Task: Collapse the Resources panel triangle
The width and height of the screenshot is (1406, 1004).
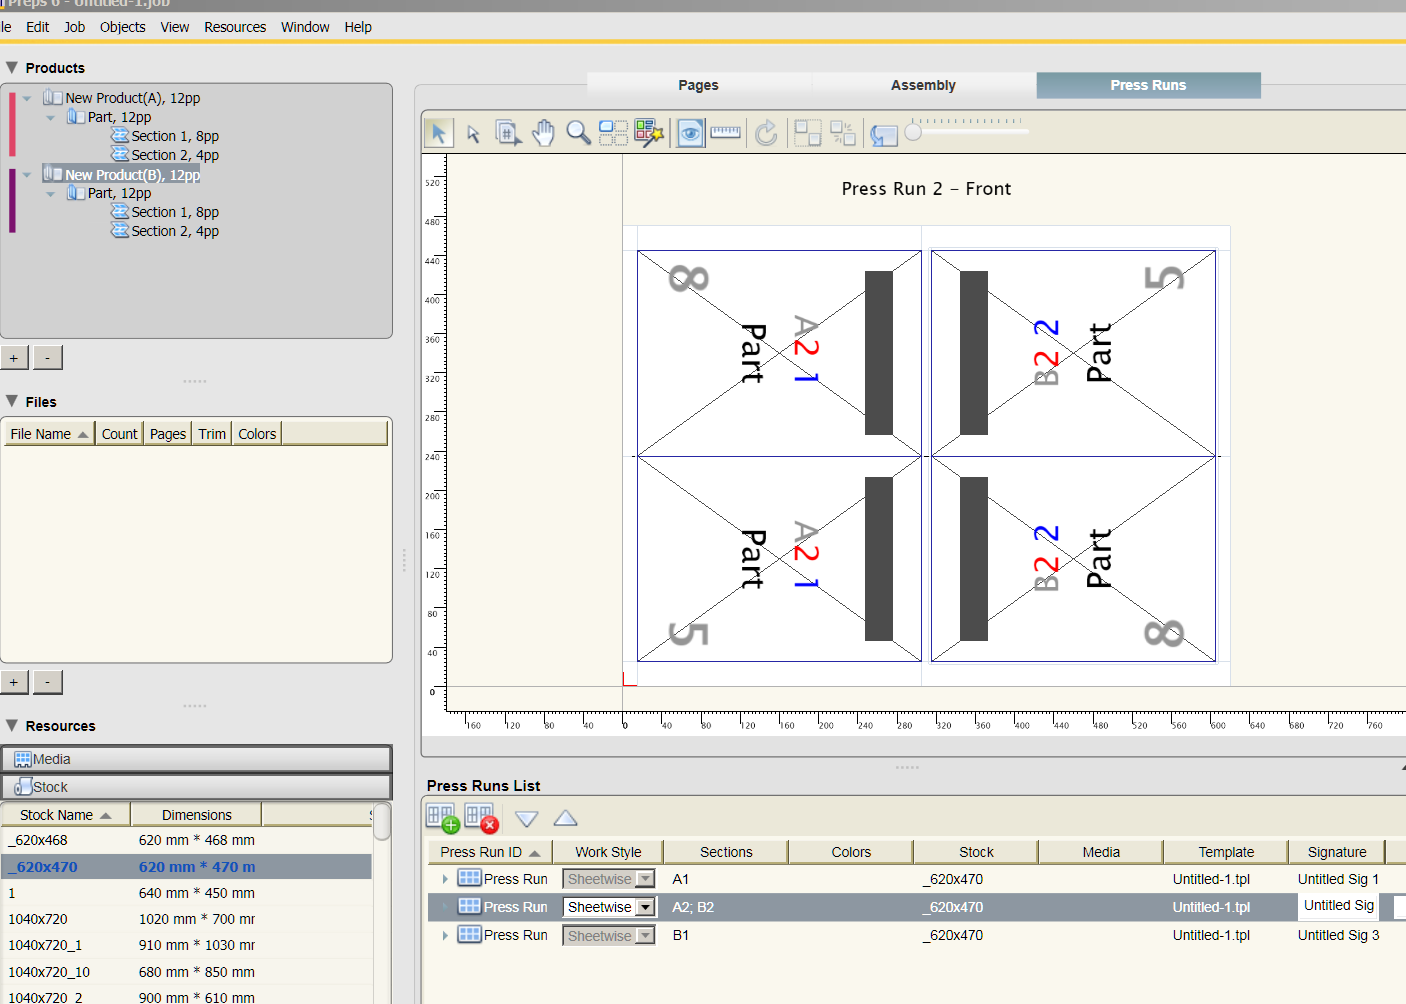Action: click(12, 726)
